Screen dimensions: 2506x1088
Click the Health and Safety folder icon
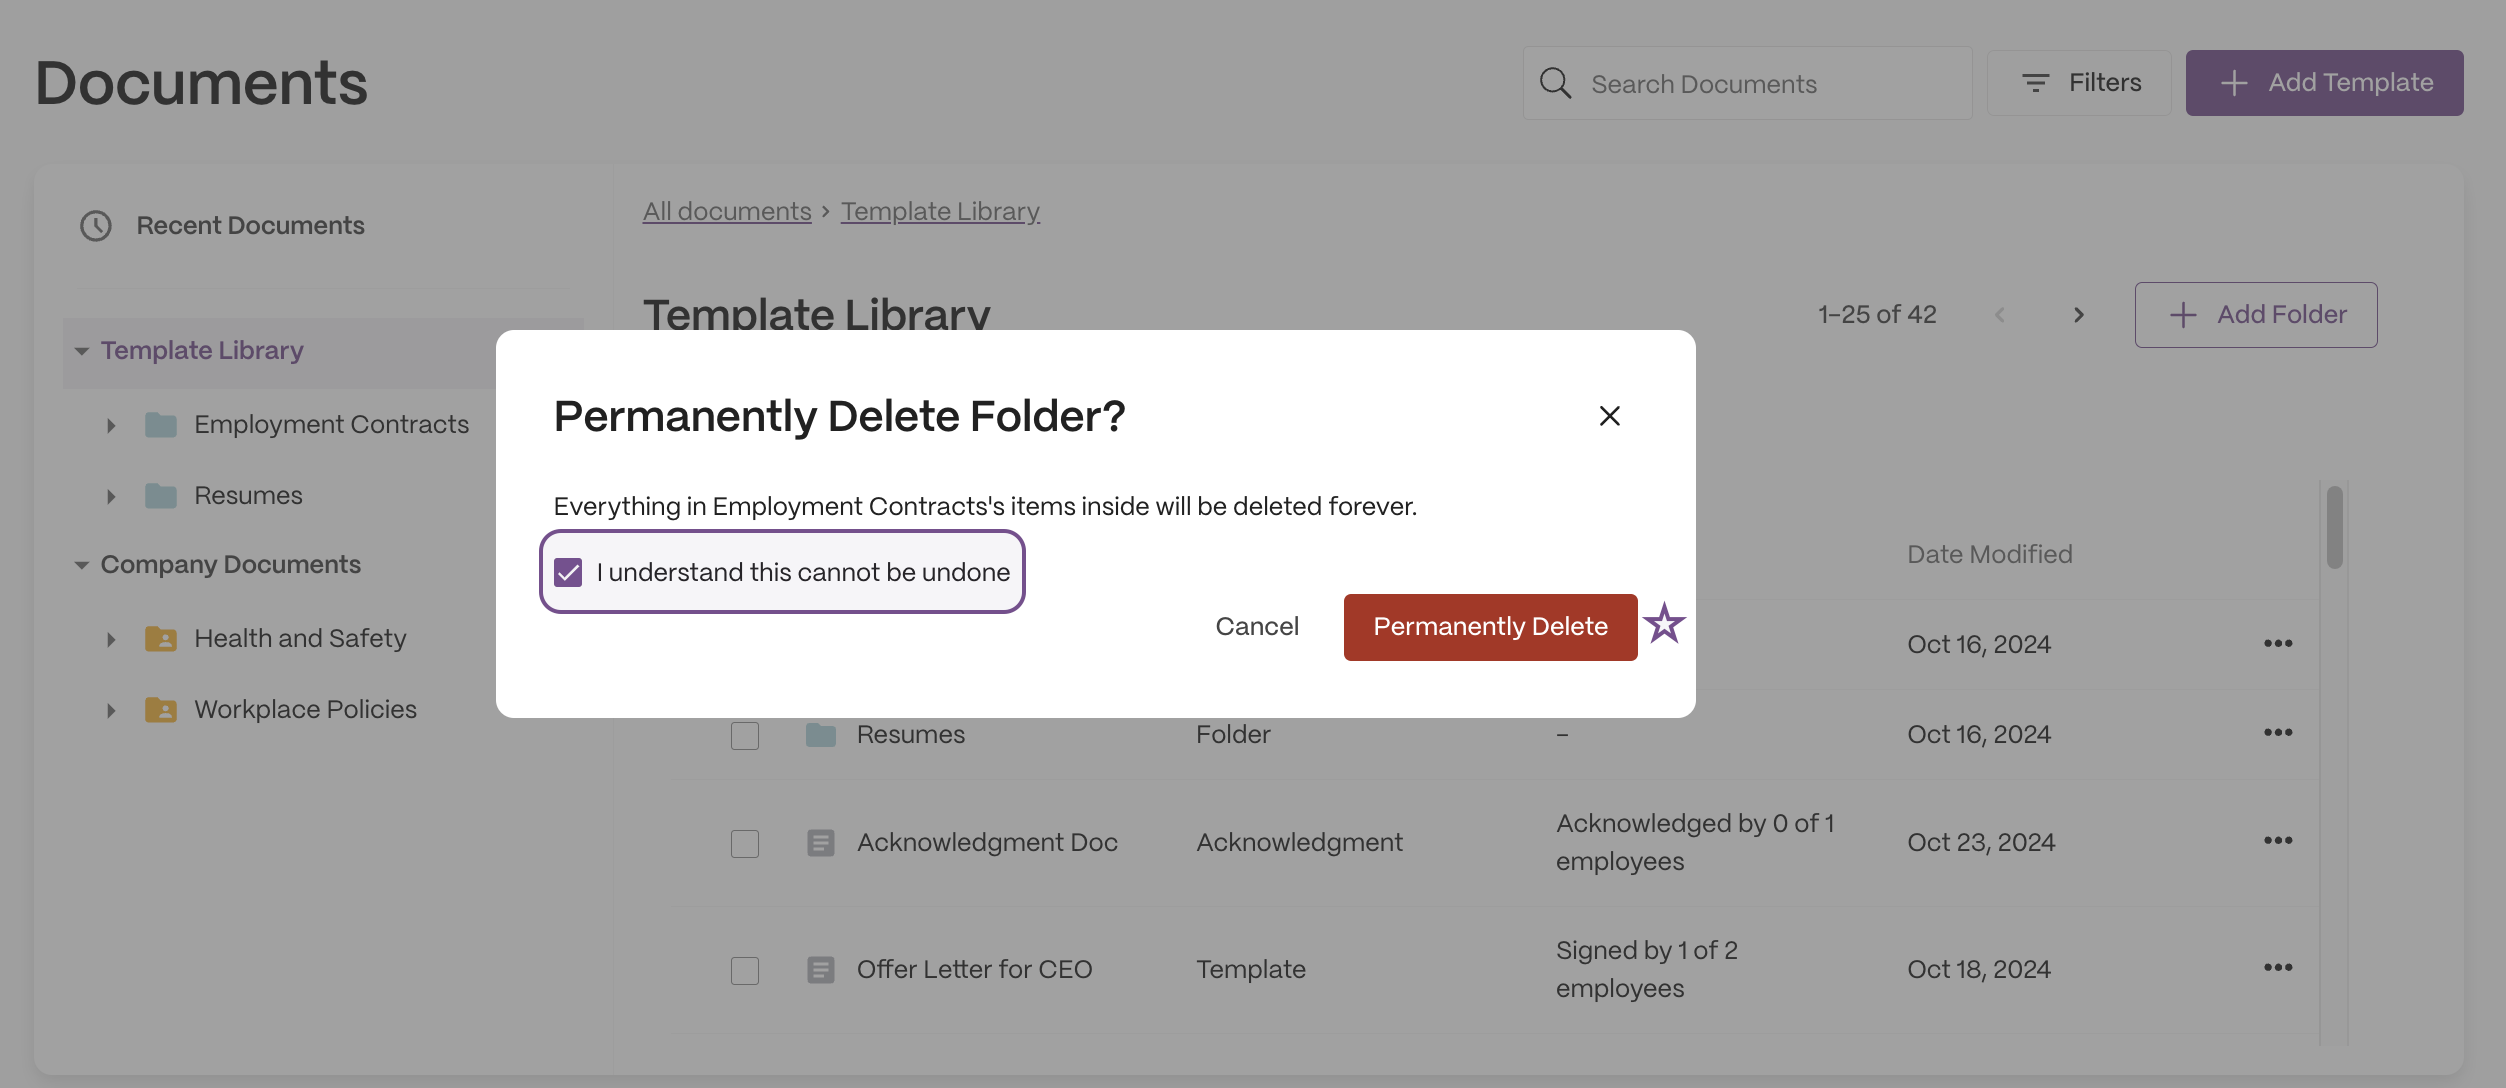click(161, 638)
